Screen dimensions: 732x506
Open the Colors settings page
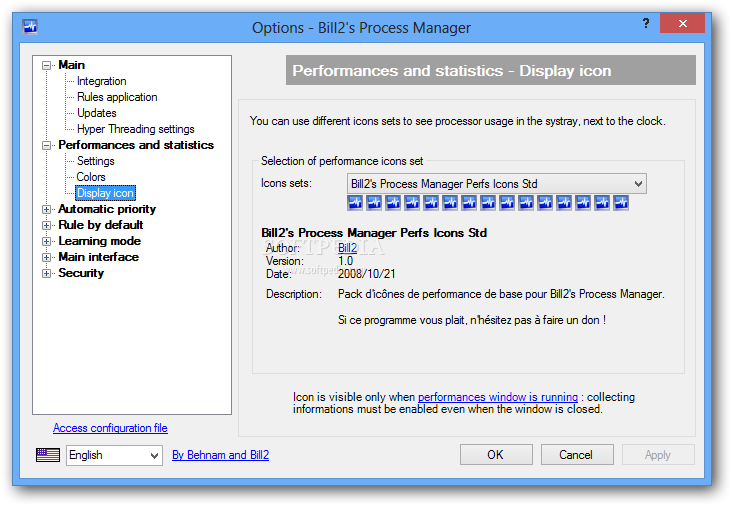(x=91, y=177)
